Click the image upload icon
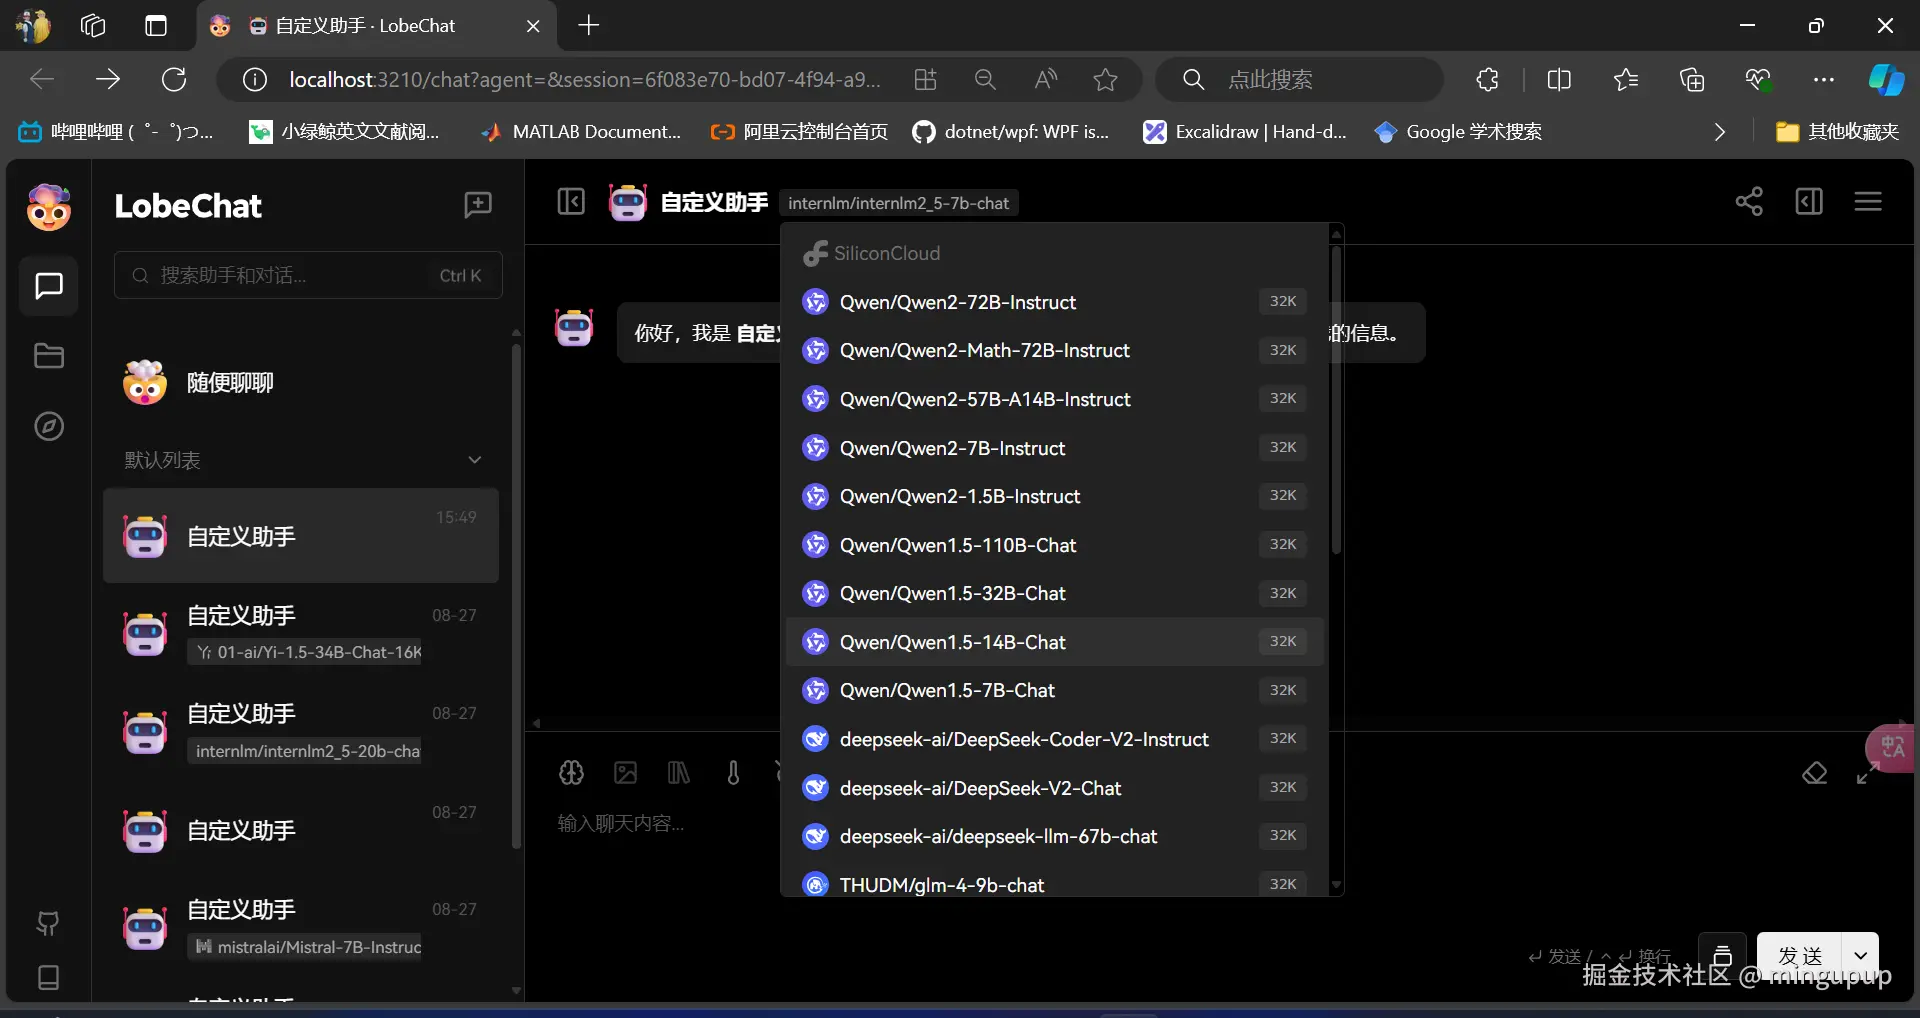This screenshot has height=1018, width=1920. coord(626,773)
